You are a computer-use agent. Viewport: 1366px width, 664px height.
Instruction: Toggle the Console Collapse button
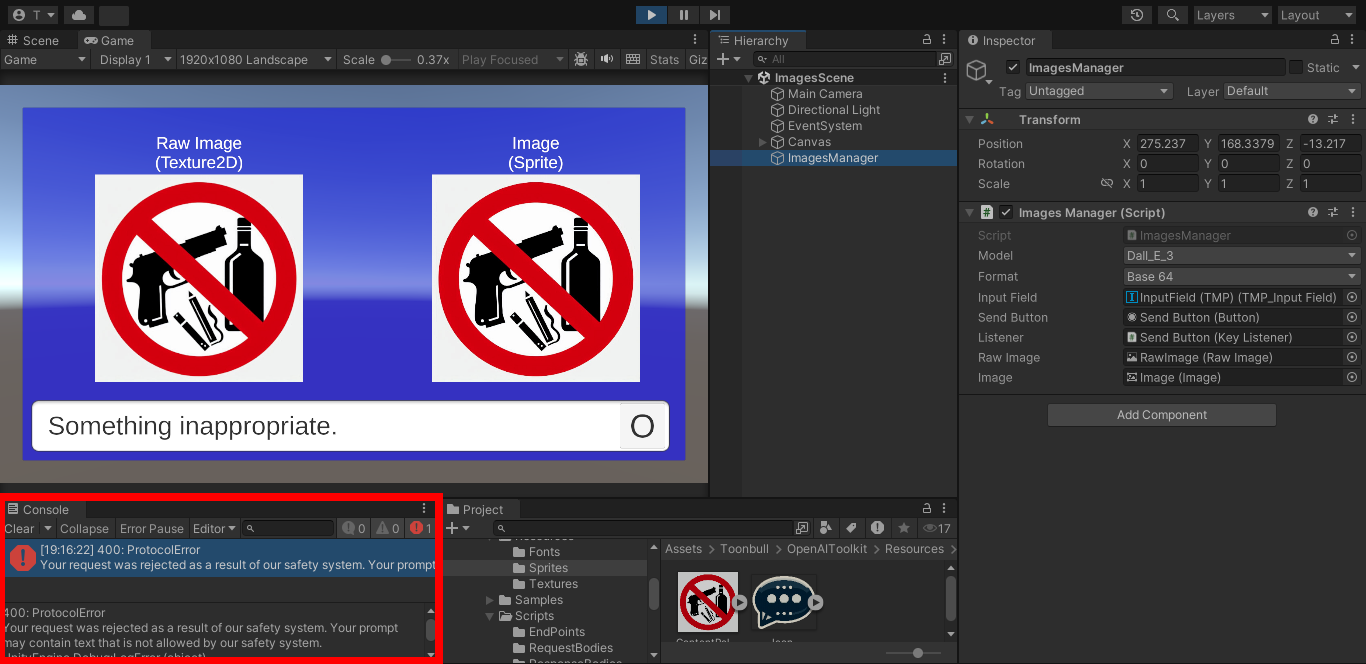click(x=84, y=529)
